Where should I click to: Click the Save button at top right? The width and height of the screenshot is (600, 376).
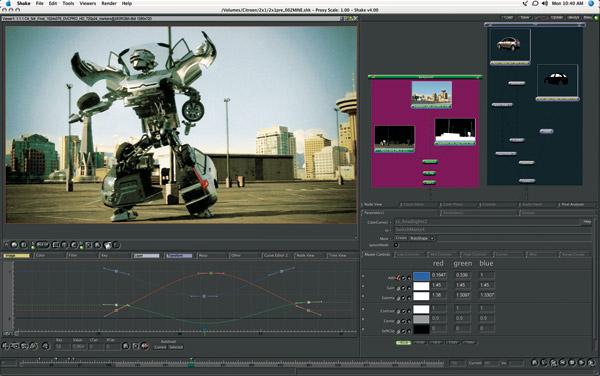(x=525, y=18)
